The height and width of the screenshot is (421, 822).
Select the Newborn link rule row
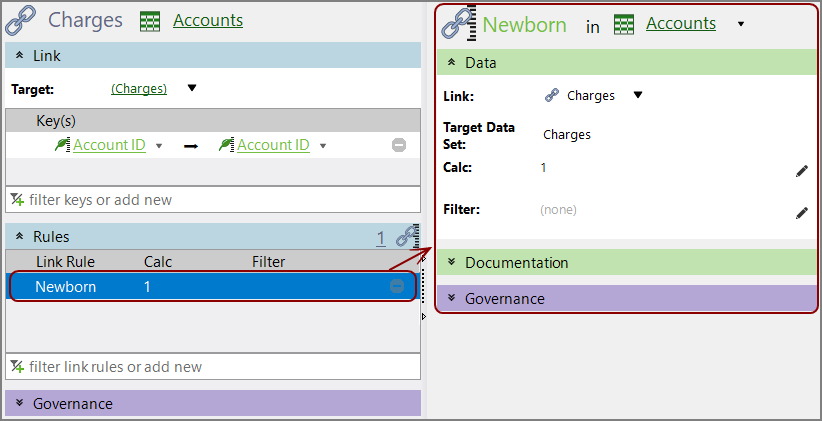(x=213, y=286)
